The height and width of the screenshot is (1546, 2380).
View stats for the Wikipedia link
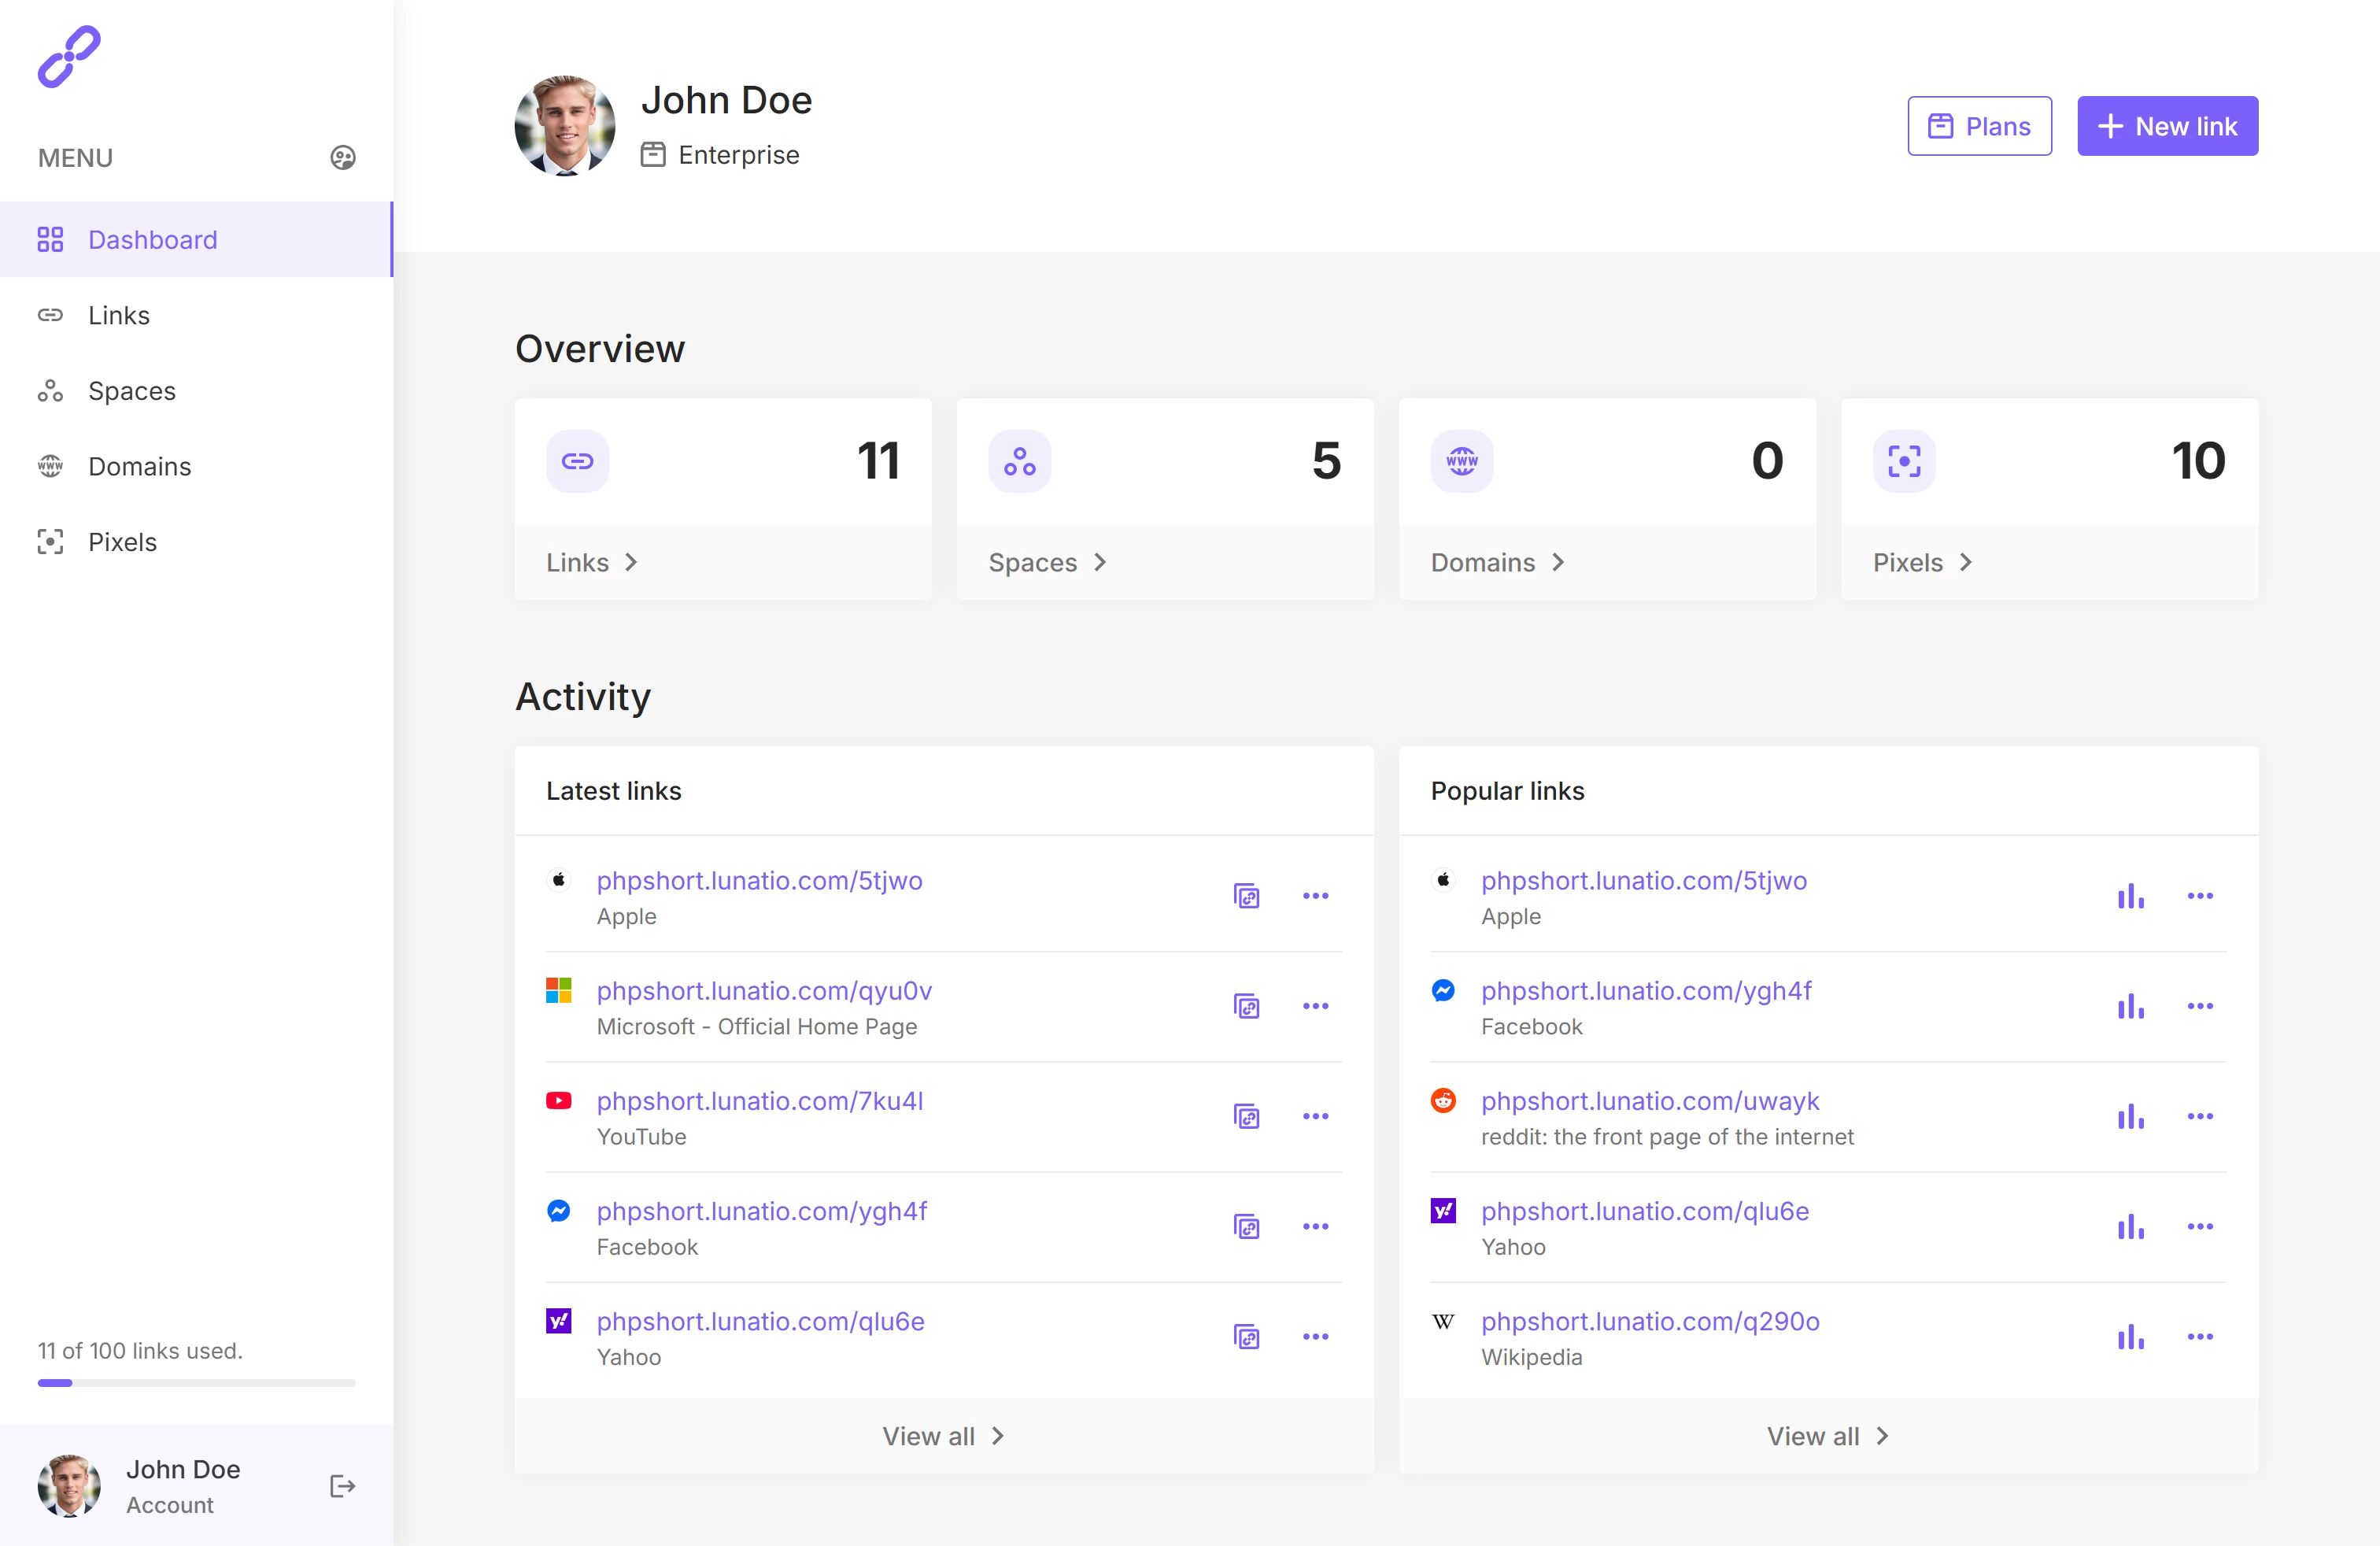pos(2130,1337)
